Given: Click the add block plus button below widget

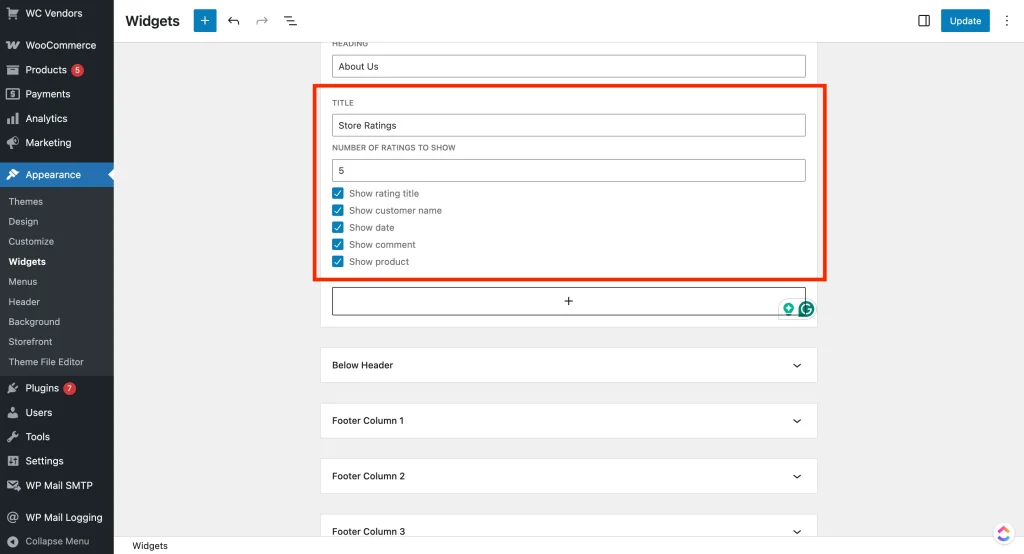Looking at the screenshot, I should click(568, 301).
